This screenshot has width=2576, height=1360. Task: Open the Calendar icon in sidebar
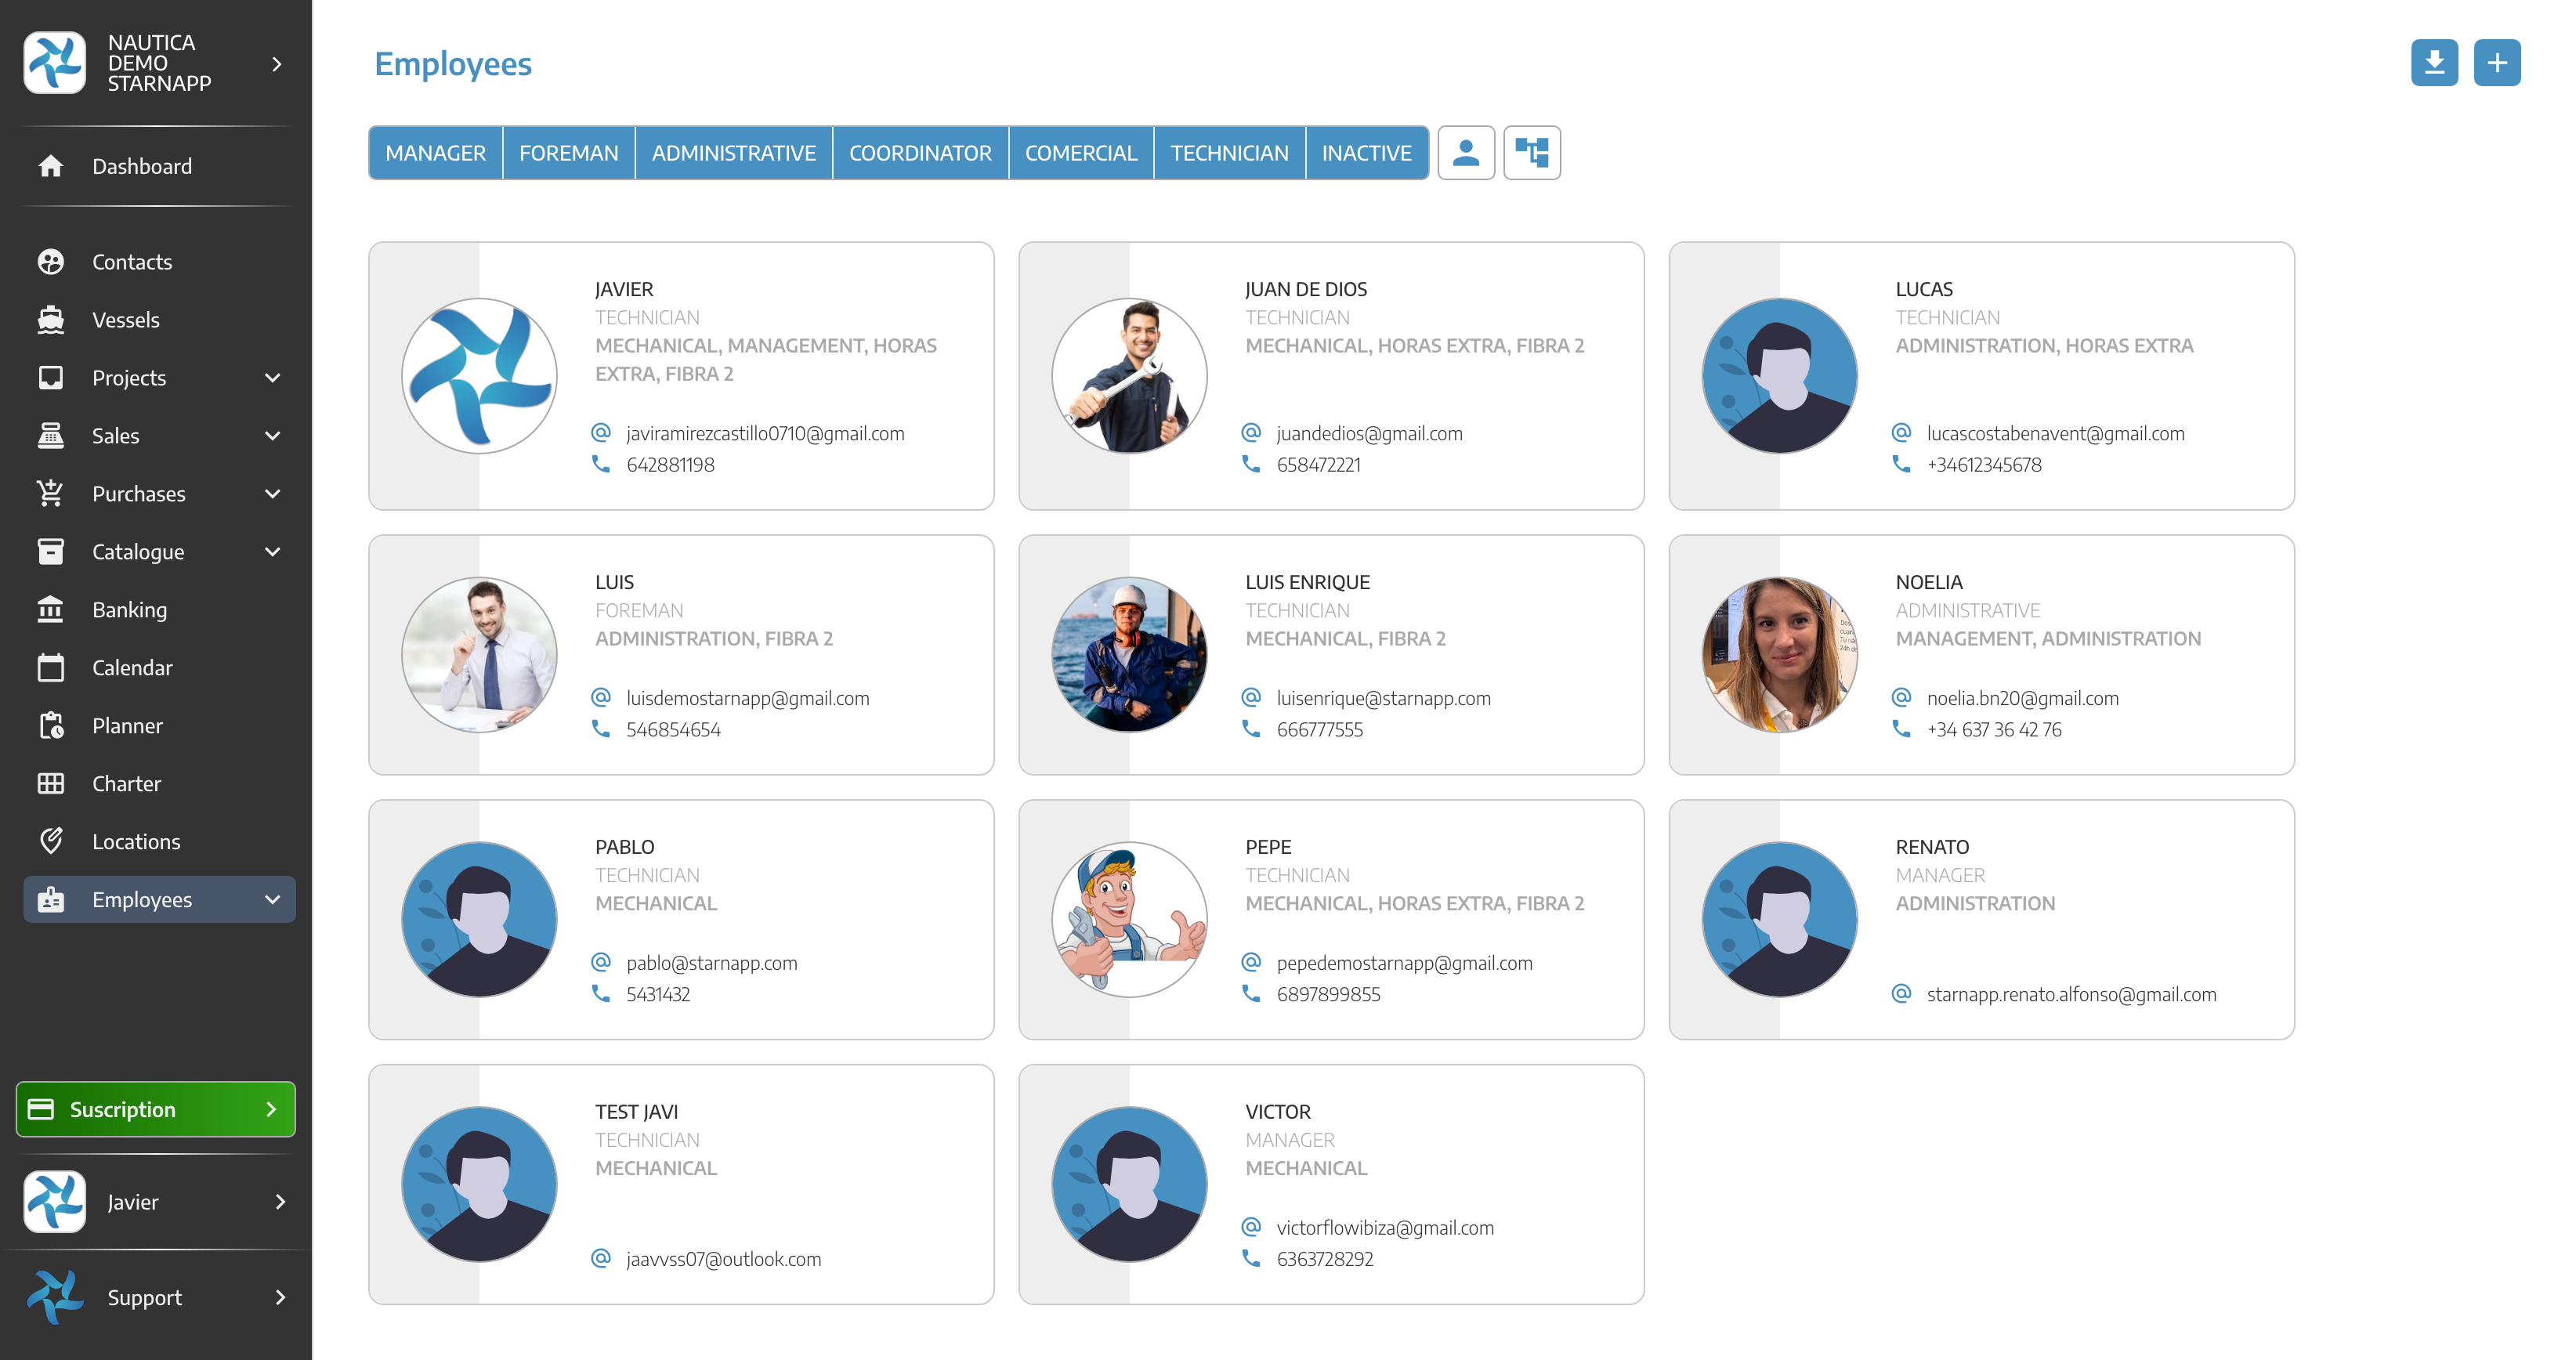tap(51, 668)
